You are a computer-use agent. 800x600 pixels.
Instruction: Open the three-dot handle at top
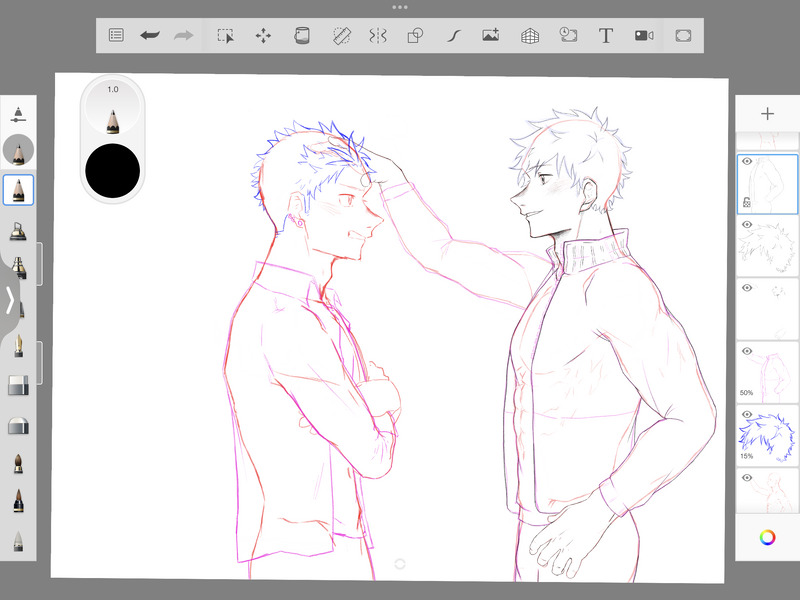[x=400, y=7]
